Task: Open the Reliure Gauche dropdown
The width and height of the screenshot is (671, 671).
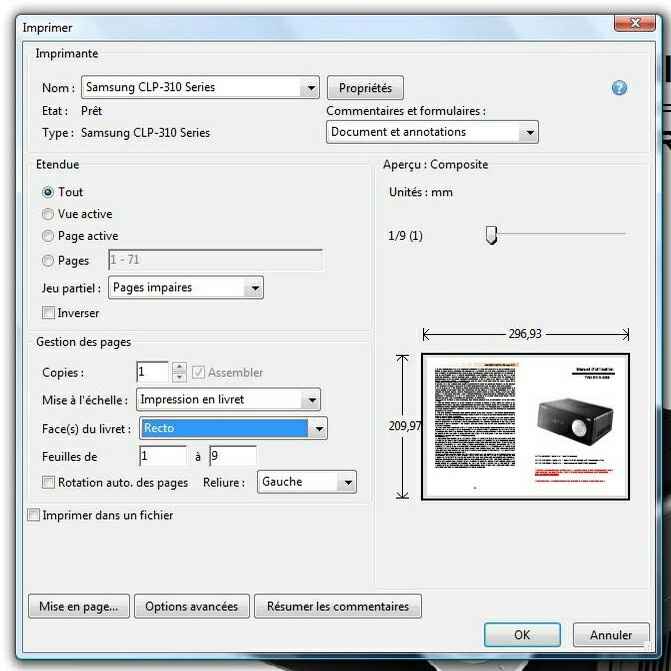Action: click(307, 482)
